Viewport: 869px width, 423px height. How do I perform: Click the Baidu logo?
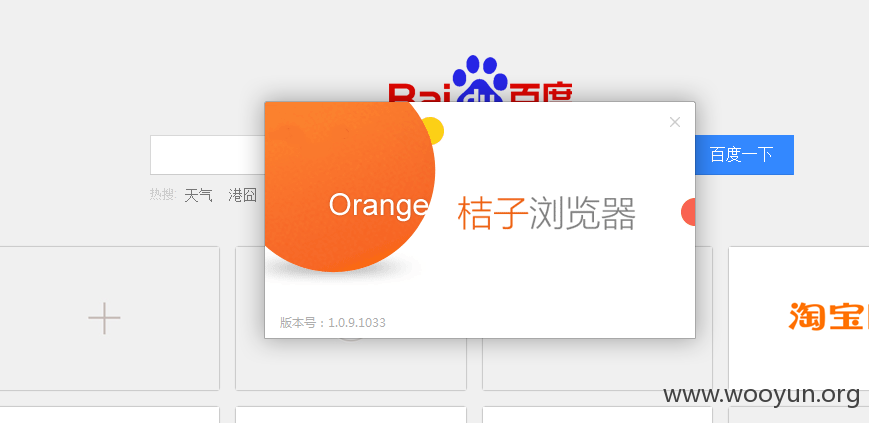[x=480, y=78]
